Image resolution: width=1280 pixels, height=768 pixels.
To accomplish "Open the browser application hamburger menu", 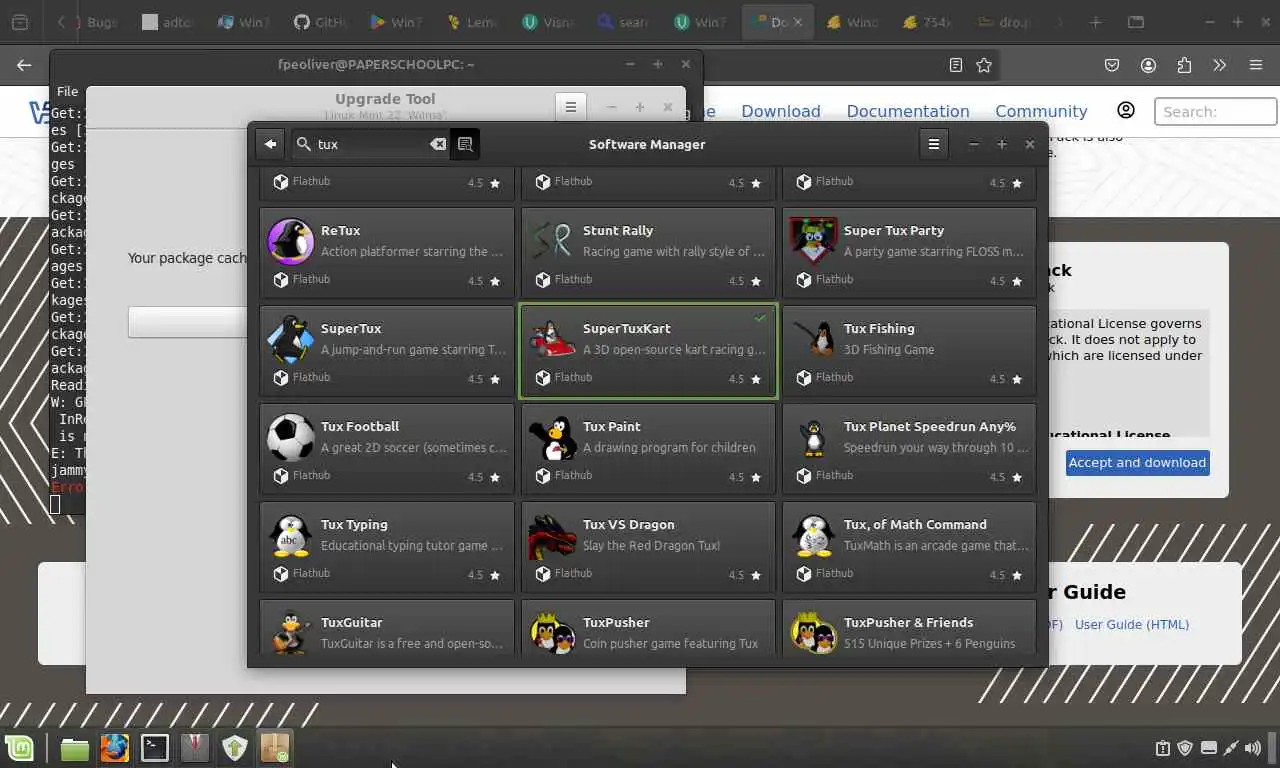I will pos(1256,65).
